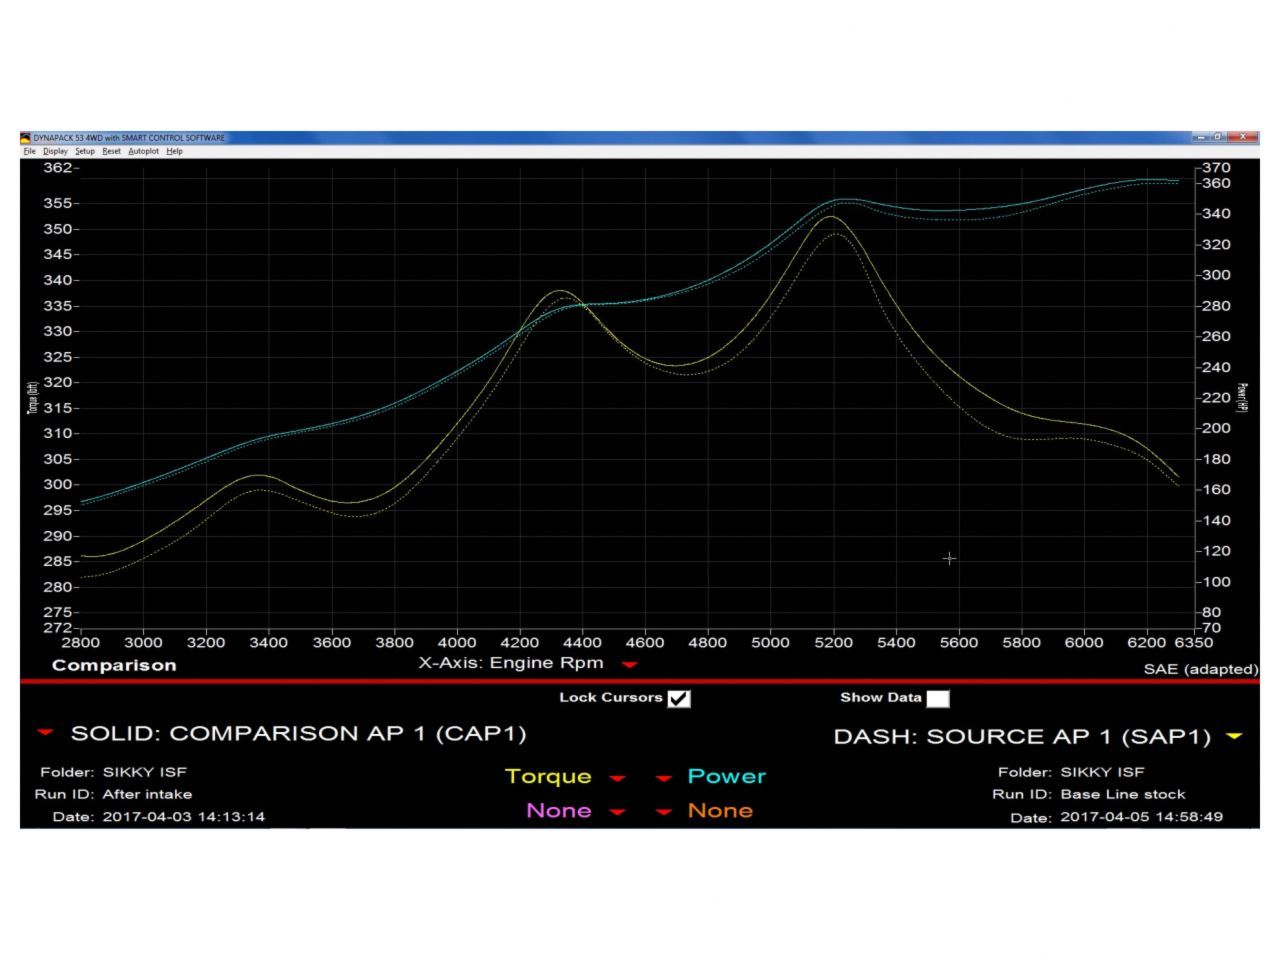Open the magenta None channel dropdown arrow
The image size is (1280, 960).
(x=617, y=812)
